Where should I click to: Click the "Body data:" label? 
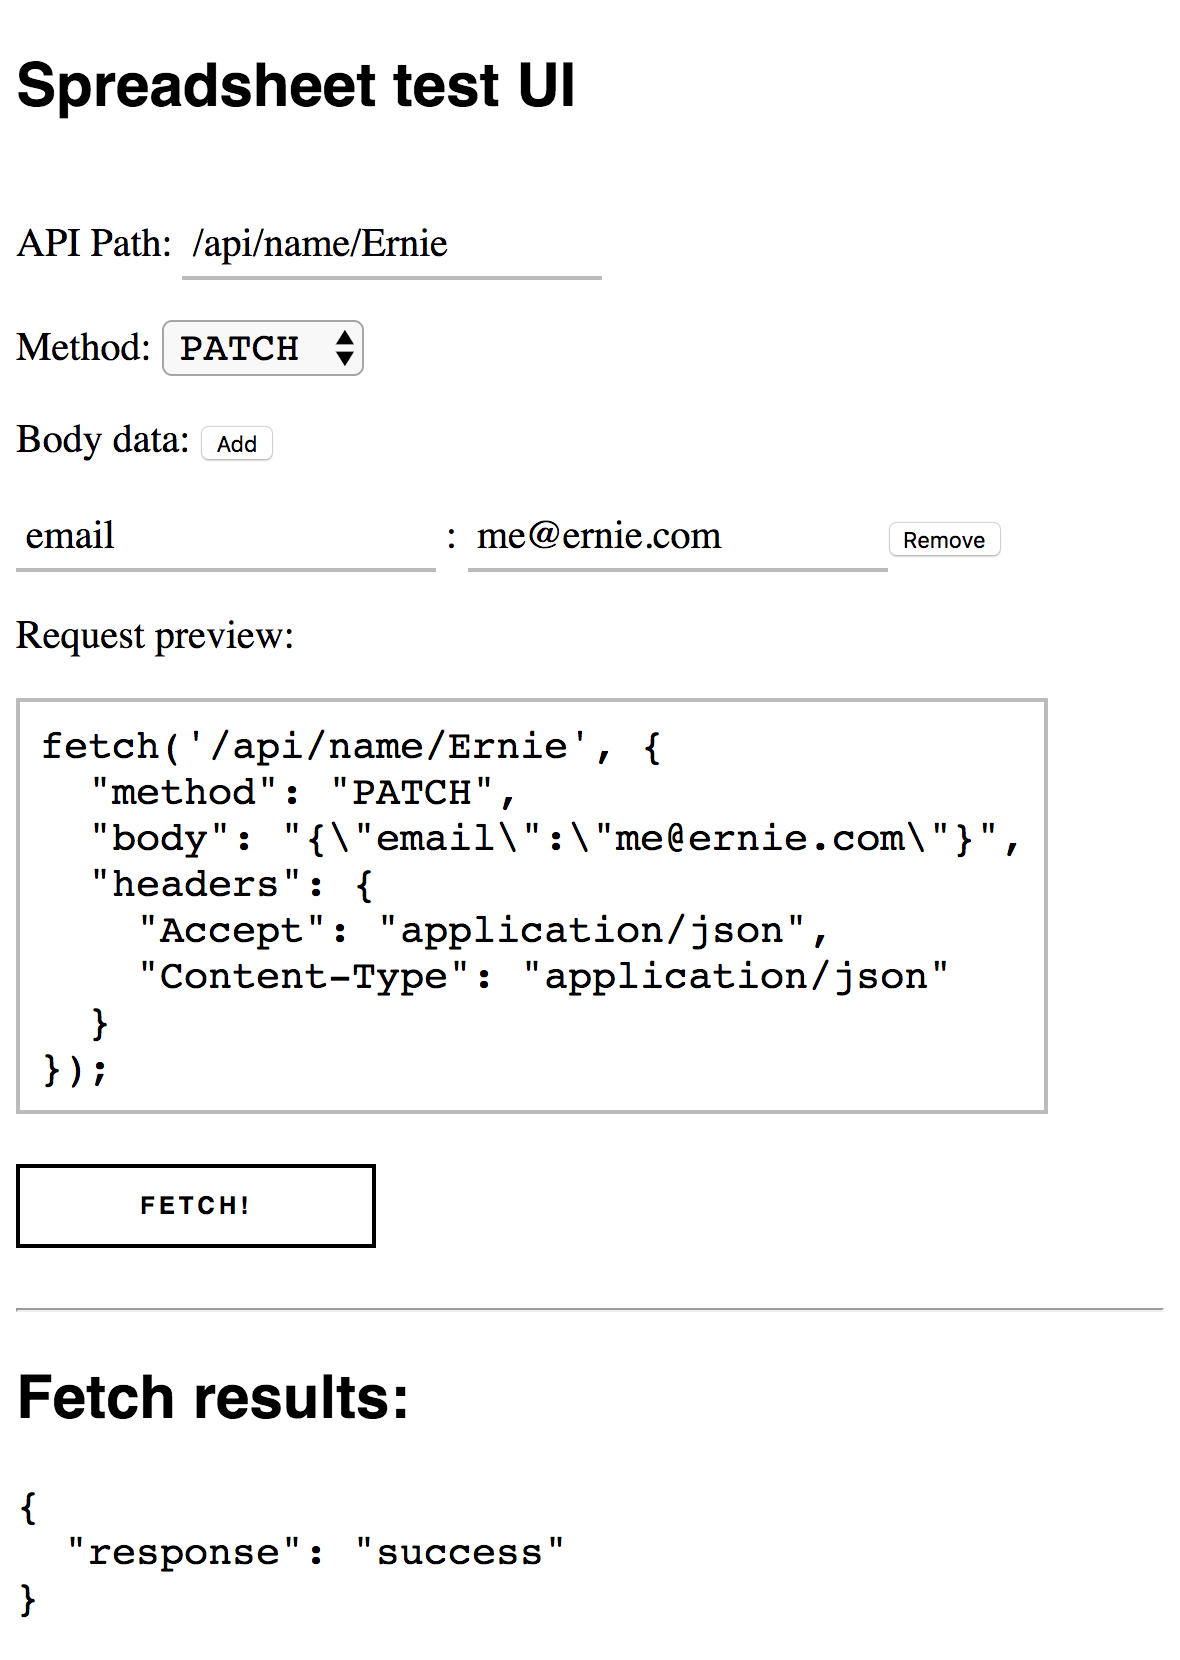click(x=102, y=440)
